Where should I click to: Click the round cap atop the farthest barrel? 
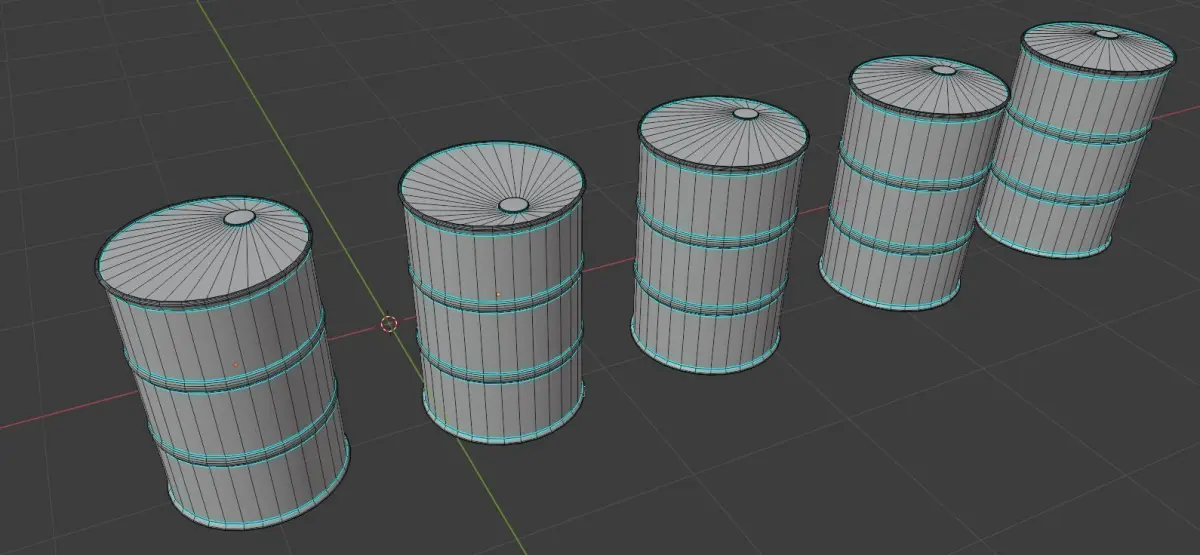(x=1106, y=34)
